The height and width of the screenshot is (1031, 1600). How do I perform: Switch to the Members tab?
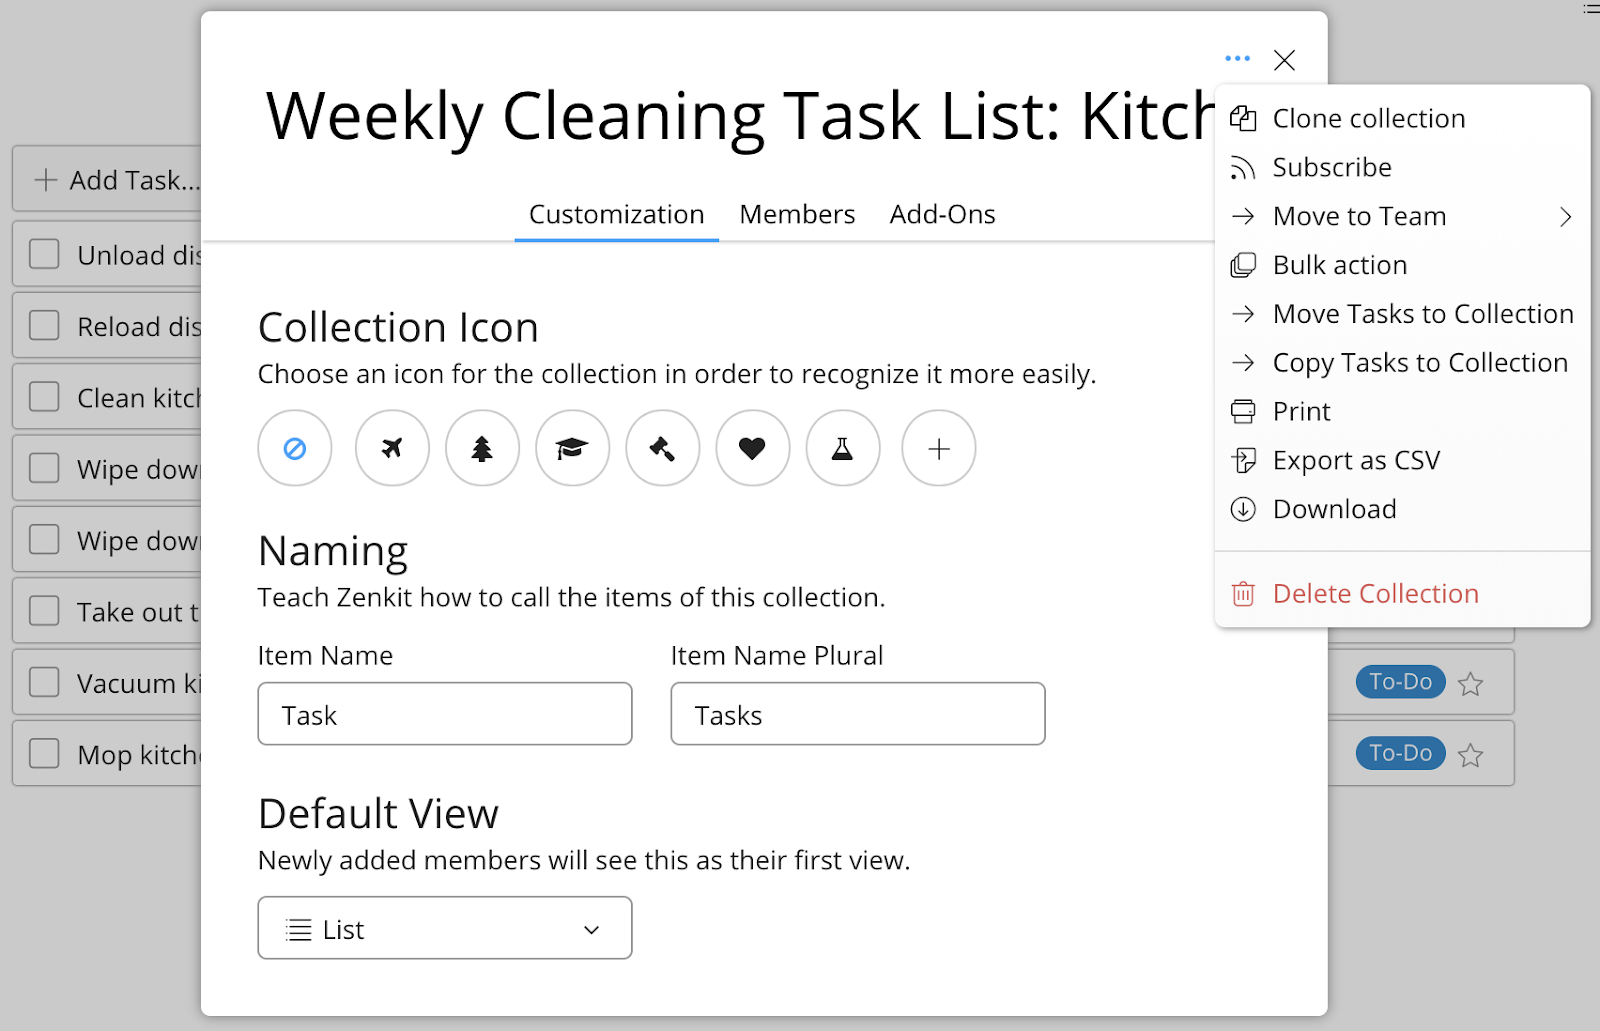click(797, 214)
